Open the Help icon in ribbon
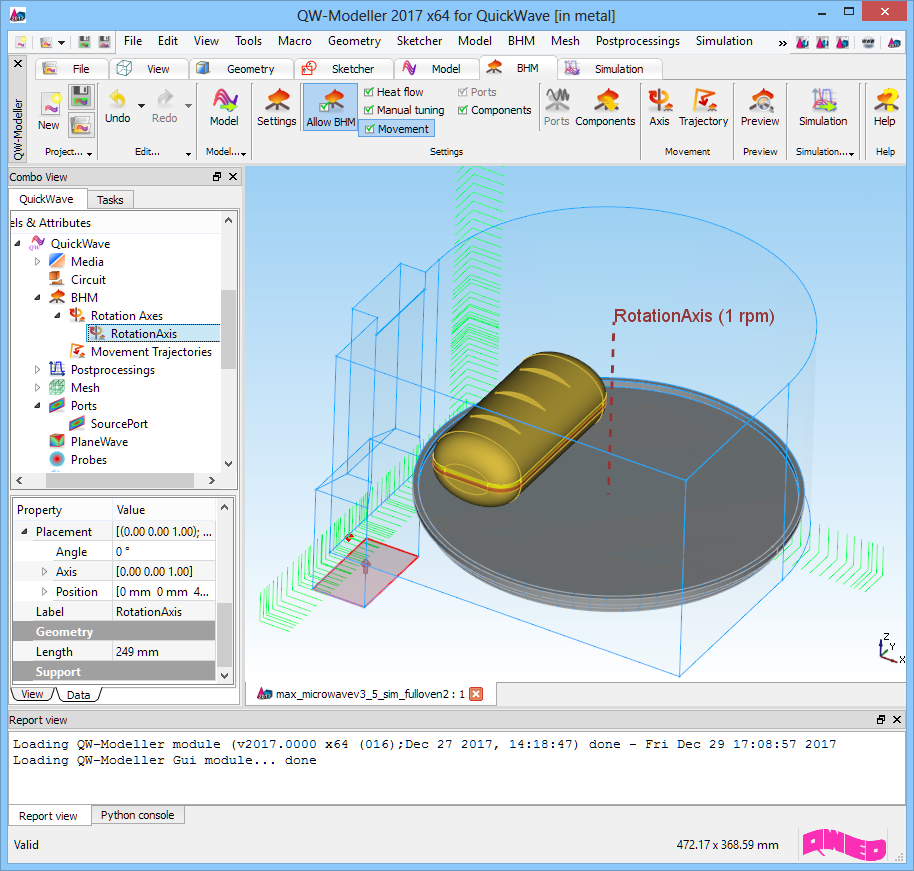Viewport: 914px width, 871px height. coord(884,108)
